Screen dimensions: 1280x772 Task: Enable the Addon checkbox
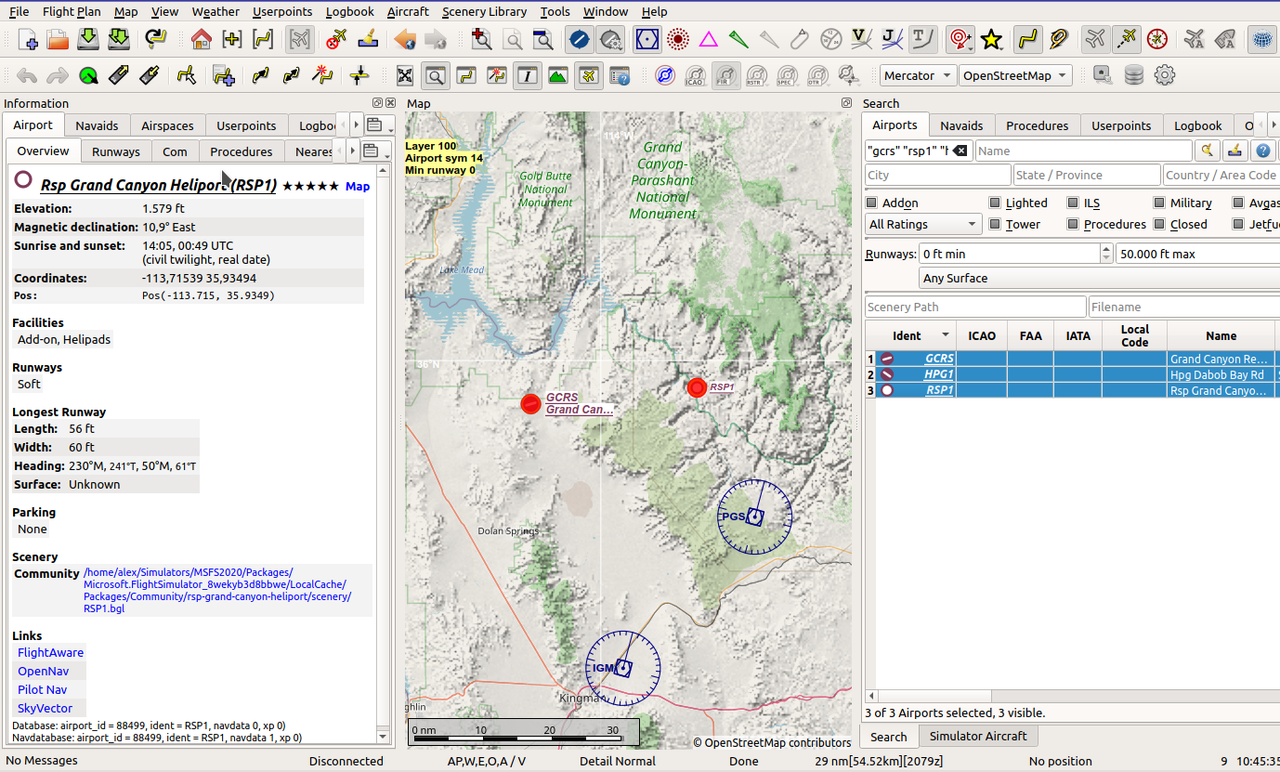pyautogui.click(x=873, y=203)
